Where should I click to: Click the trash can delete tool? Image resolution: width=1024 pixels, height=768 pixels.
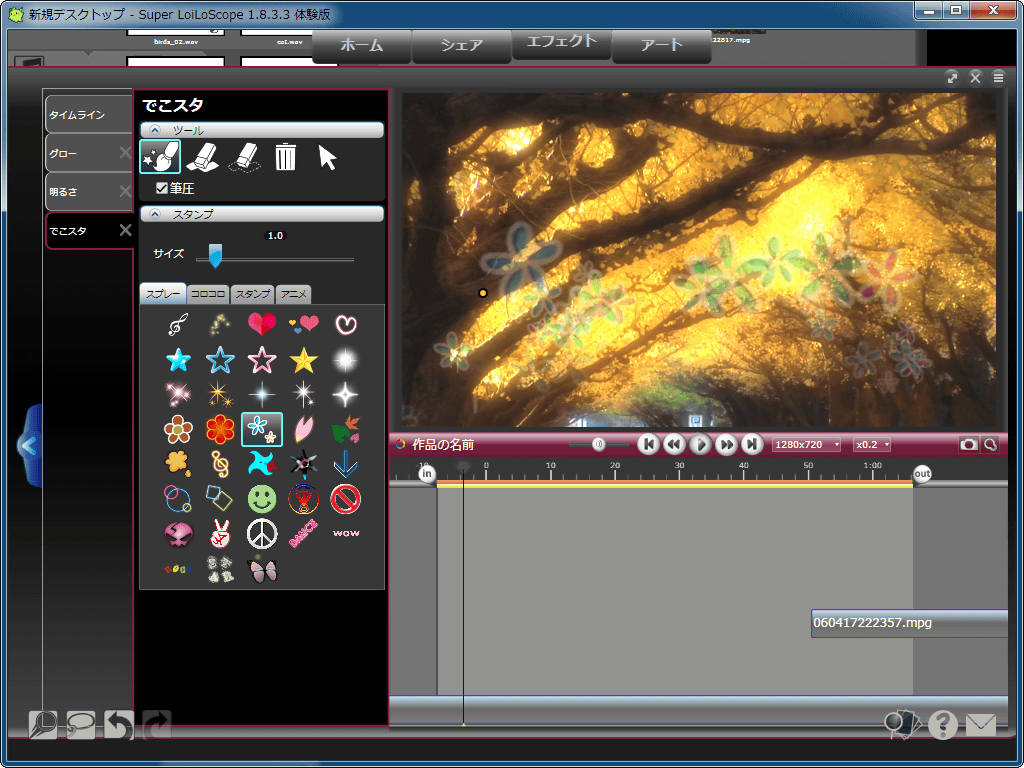(x=286, y=157)
